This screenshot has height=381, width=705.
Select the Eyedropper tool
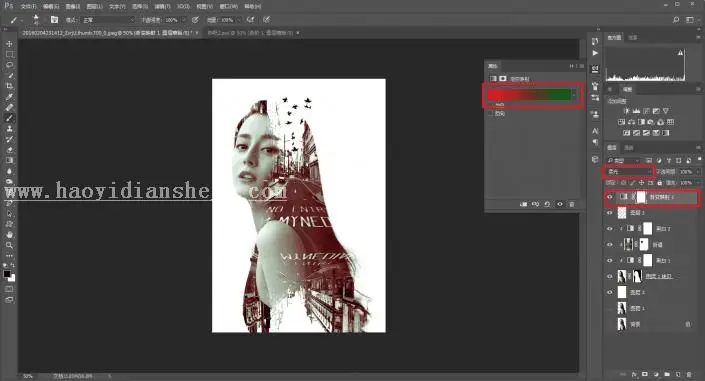9,97
